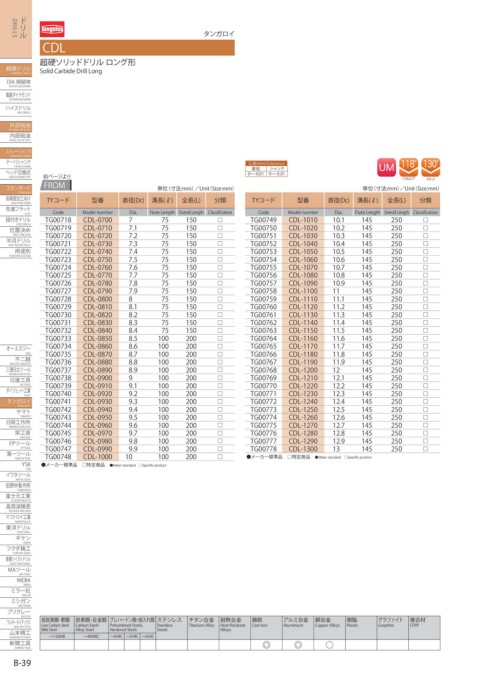Open the ヘッド交換式 sidebar tab
The image size is (480, 677).
click(16, 174)
